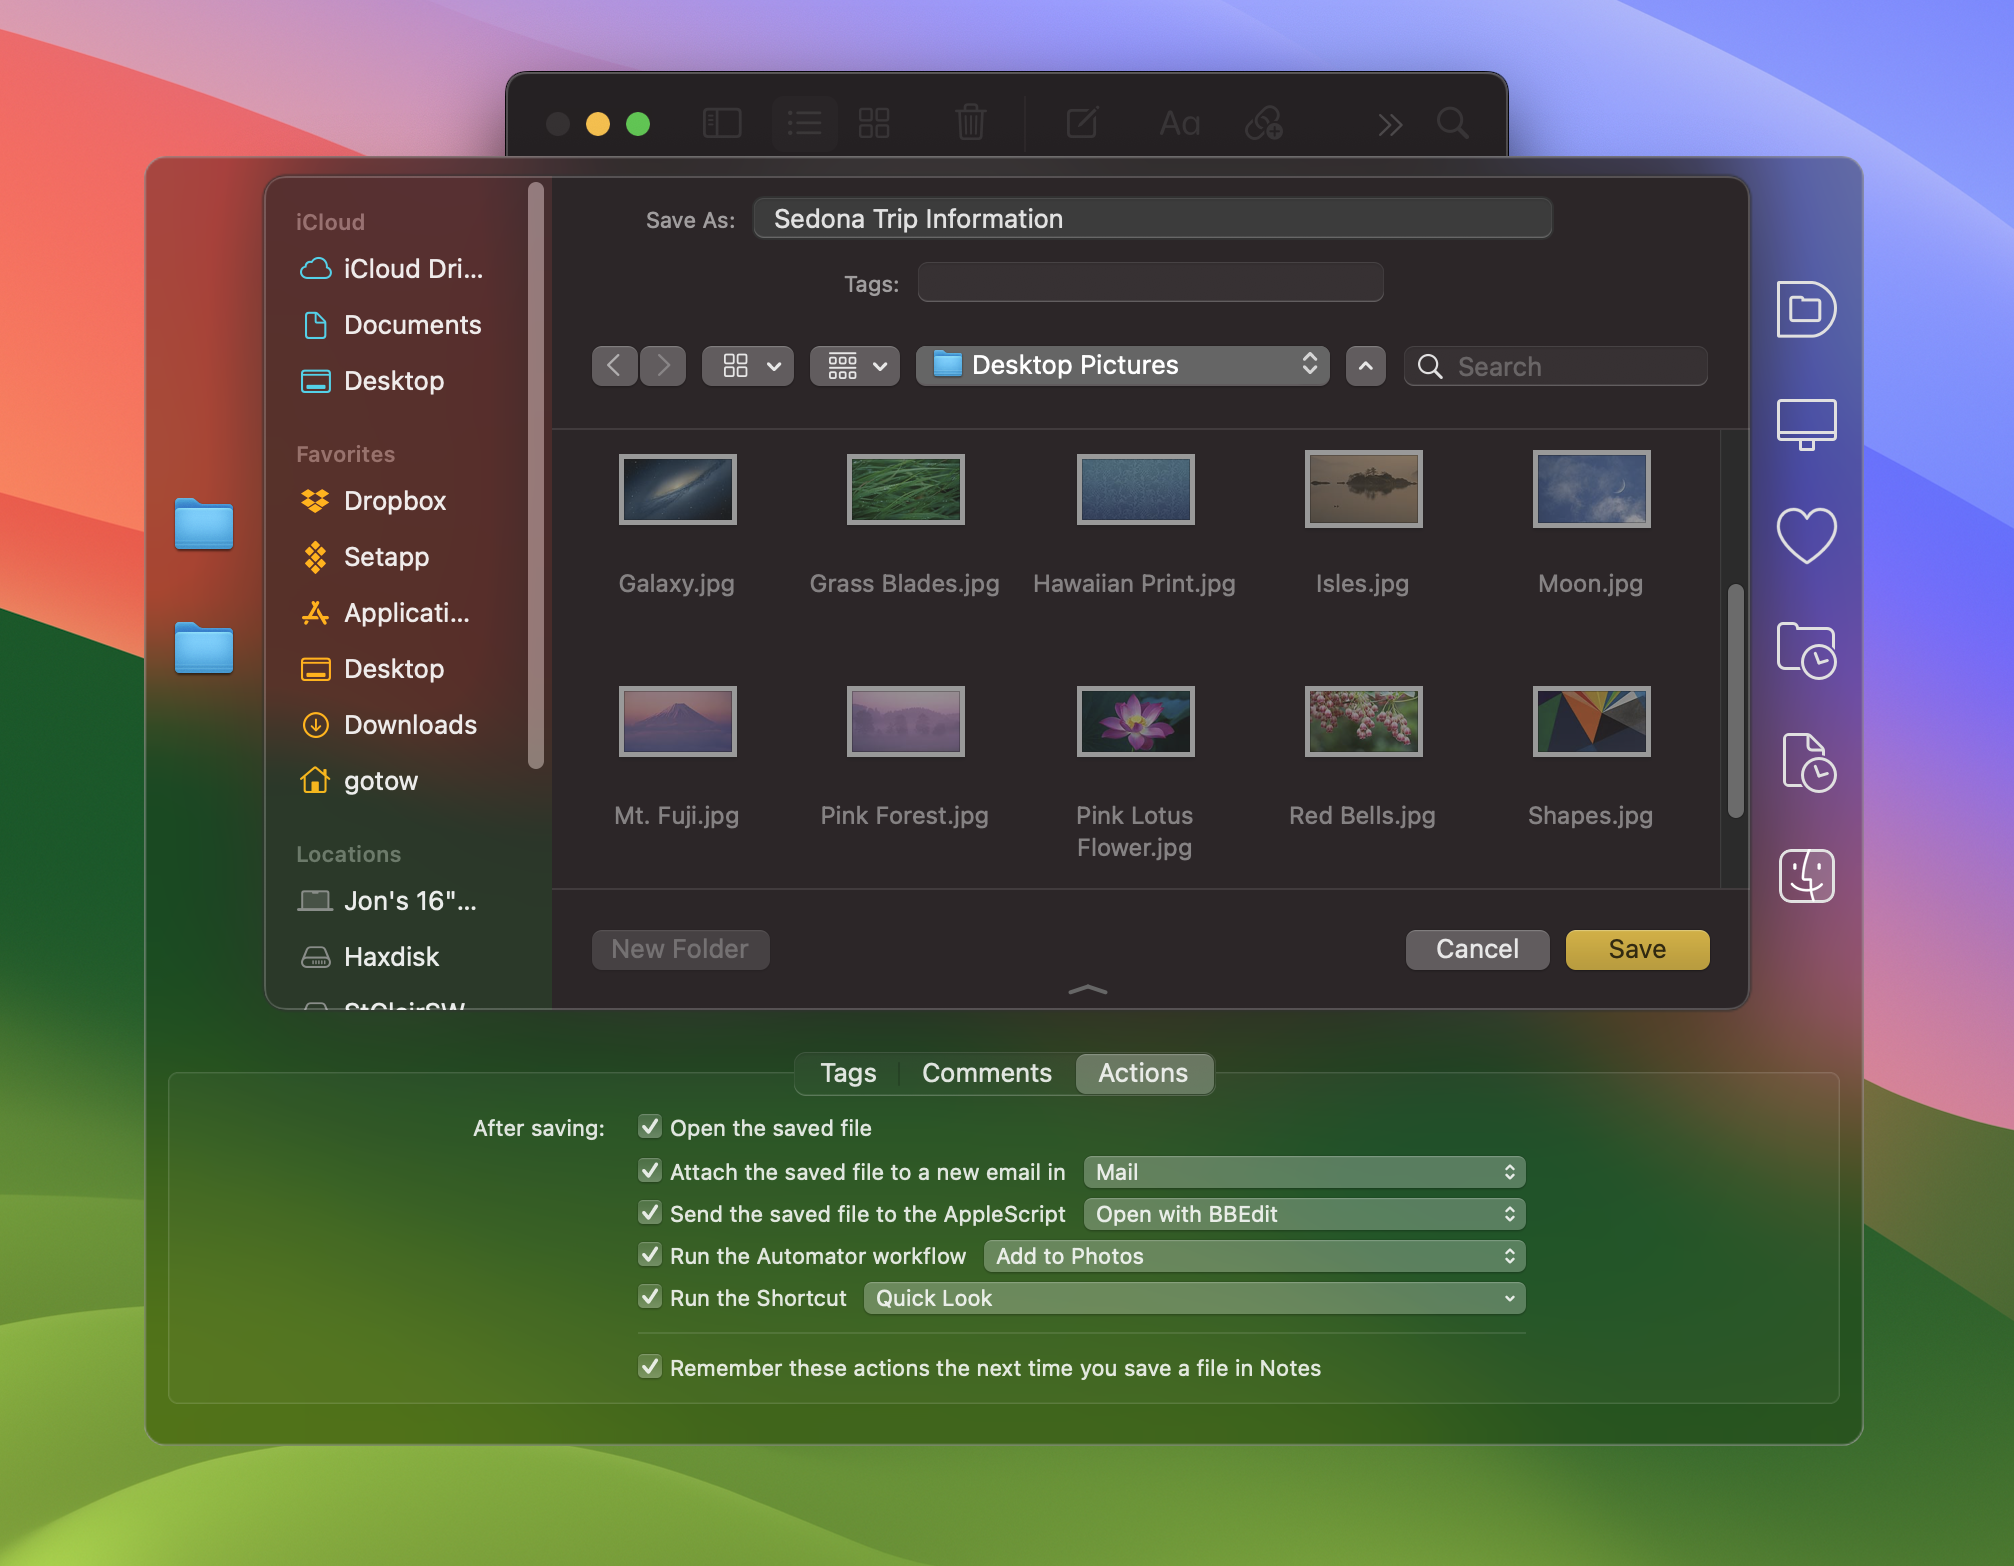
Task: Switch to the Comments tab
Action: point(987,1073)
